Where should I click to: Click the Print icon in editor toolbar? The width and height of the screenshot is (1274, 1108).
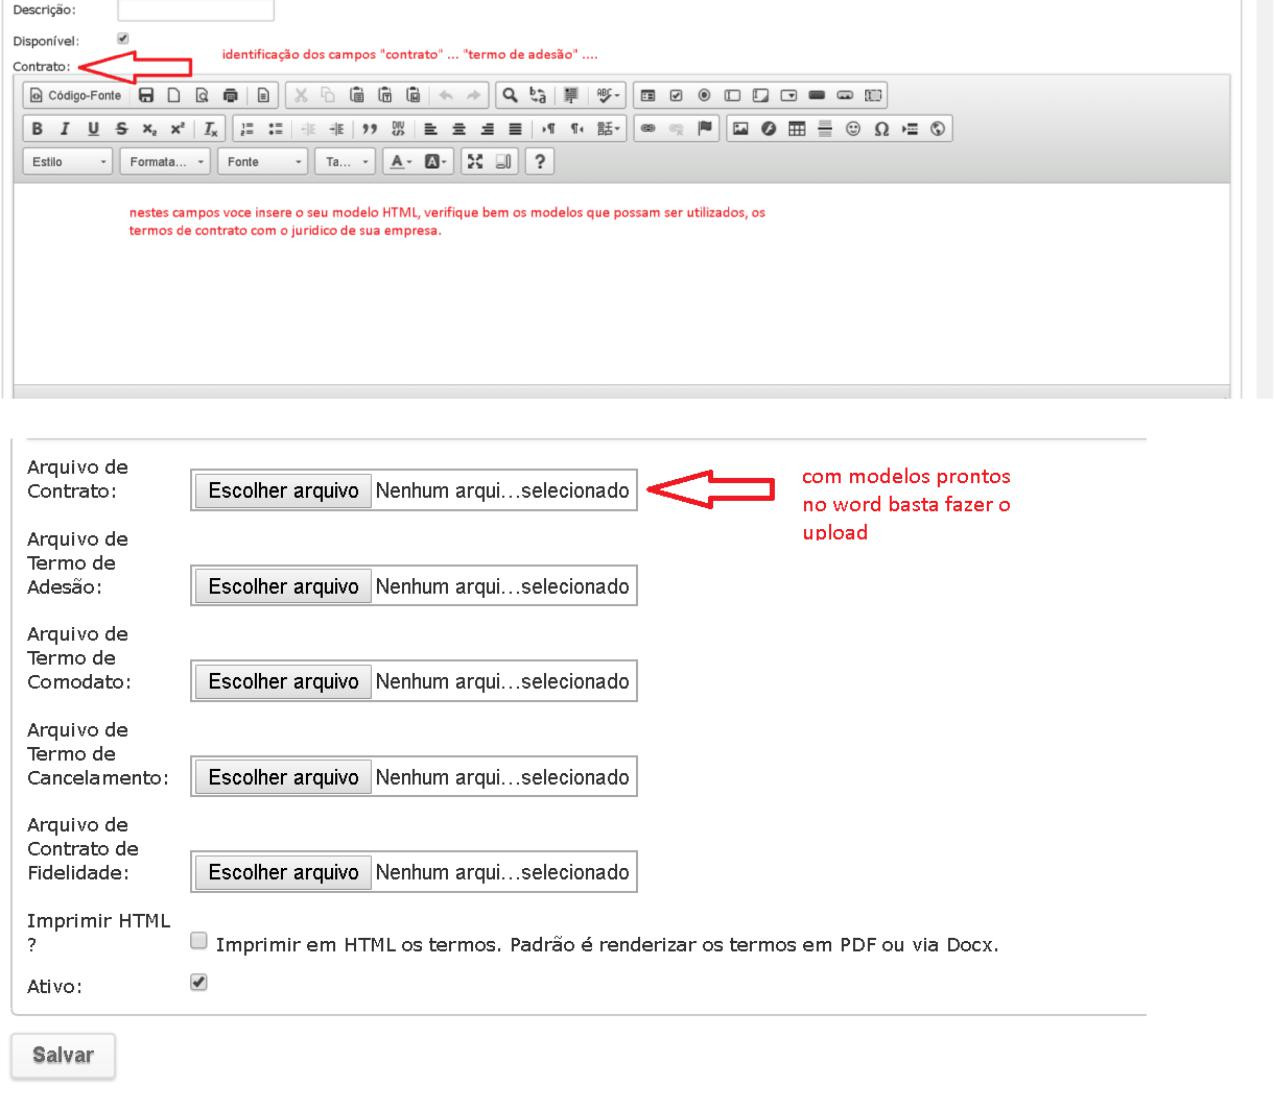[231, 96]
